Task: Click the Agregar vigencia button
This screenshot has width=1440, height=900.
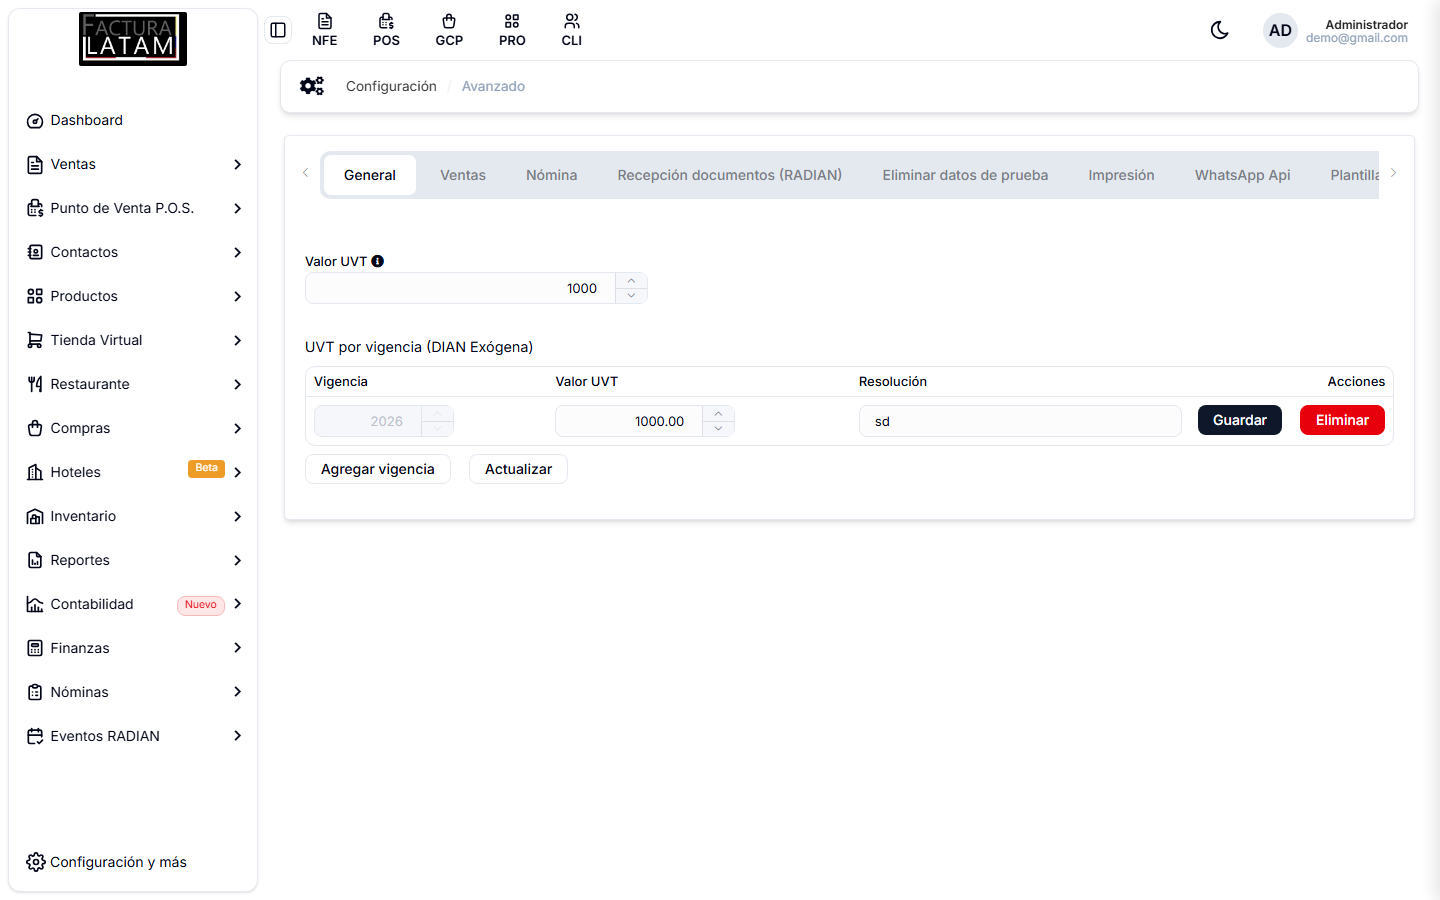Action: pyautogui.click(x=378, y=469)
